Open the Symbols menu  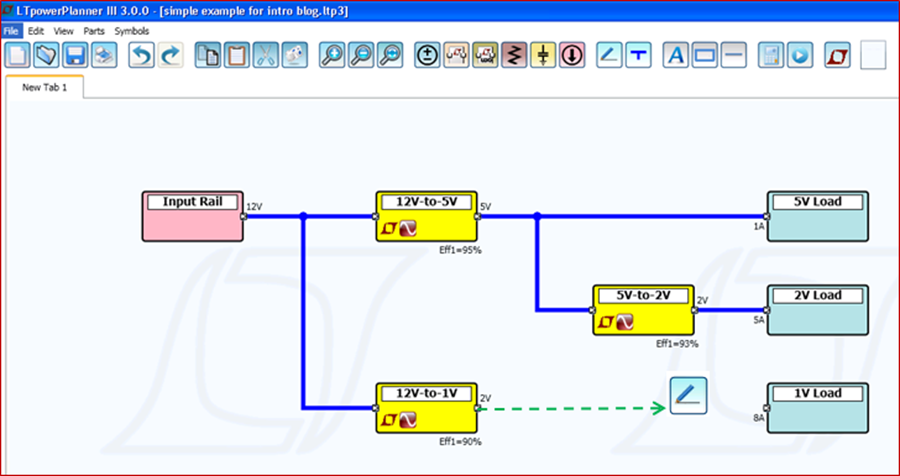pos(131,31)
